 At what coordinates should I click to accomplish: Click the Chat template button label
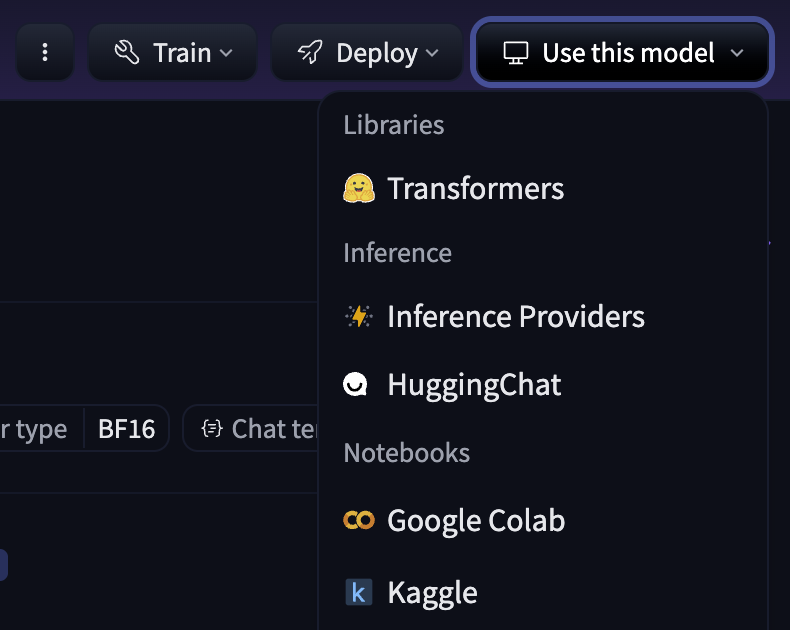pos(274,429)
